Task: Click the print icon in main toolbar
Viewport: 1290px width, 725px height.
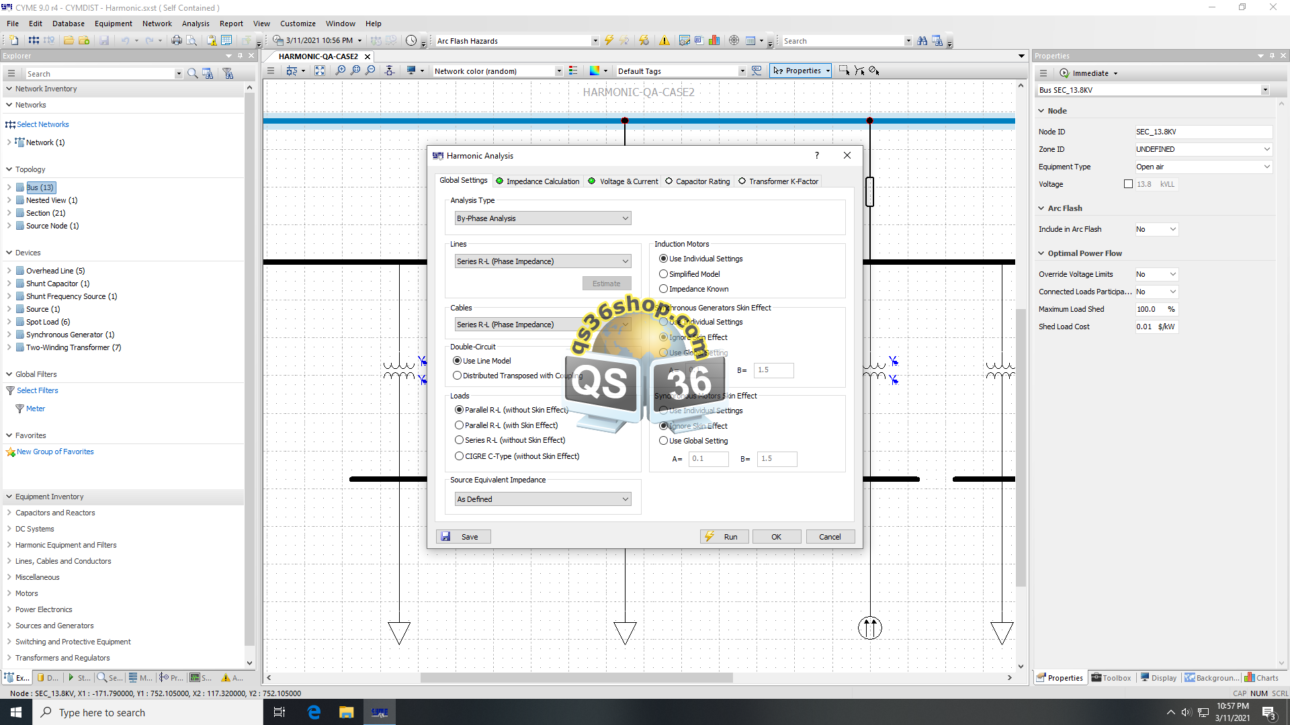Action: point(176,41)
